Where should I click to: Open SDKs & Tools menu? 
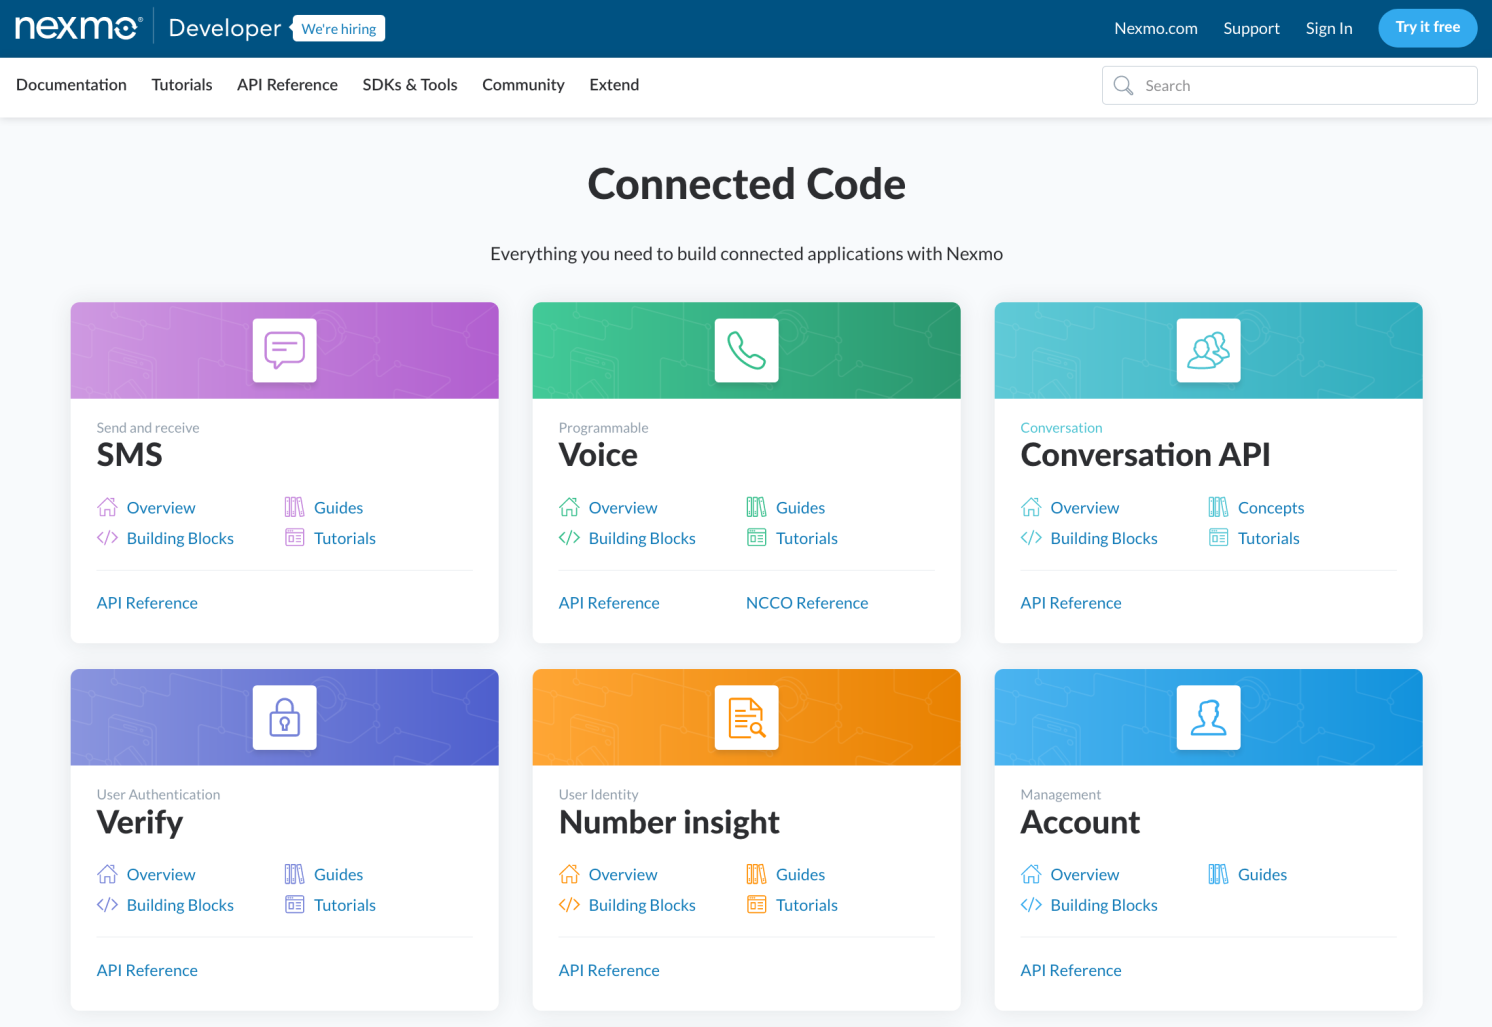click(x=410, y=85)
